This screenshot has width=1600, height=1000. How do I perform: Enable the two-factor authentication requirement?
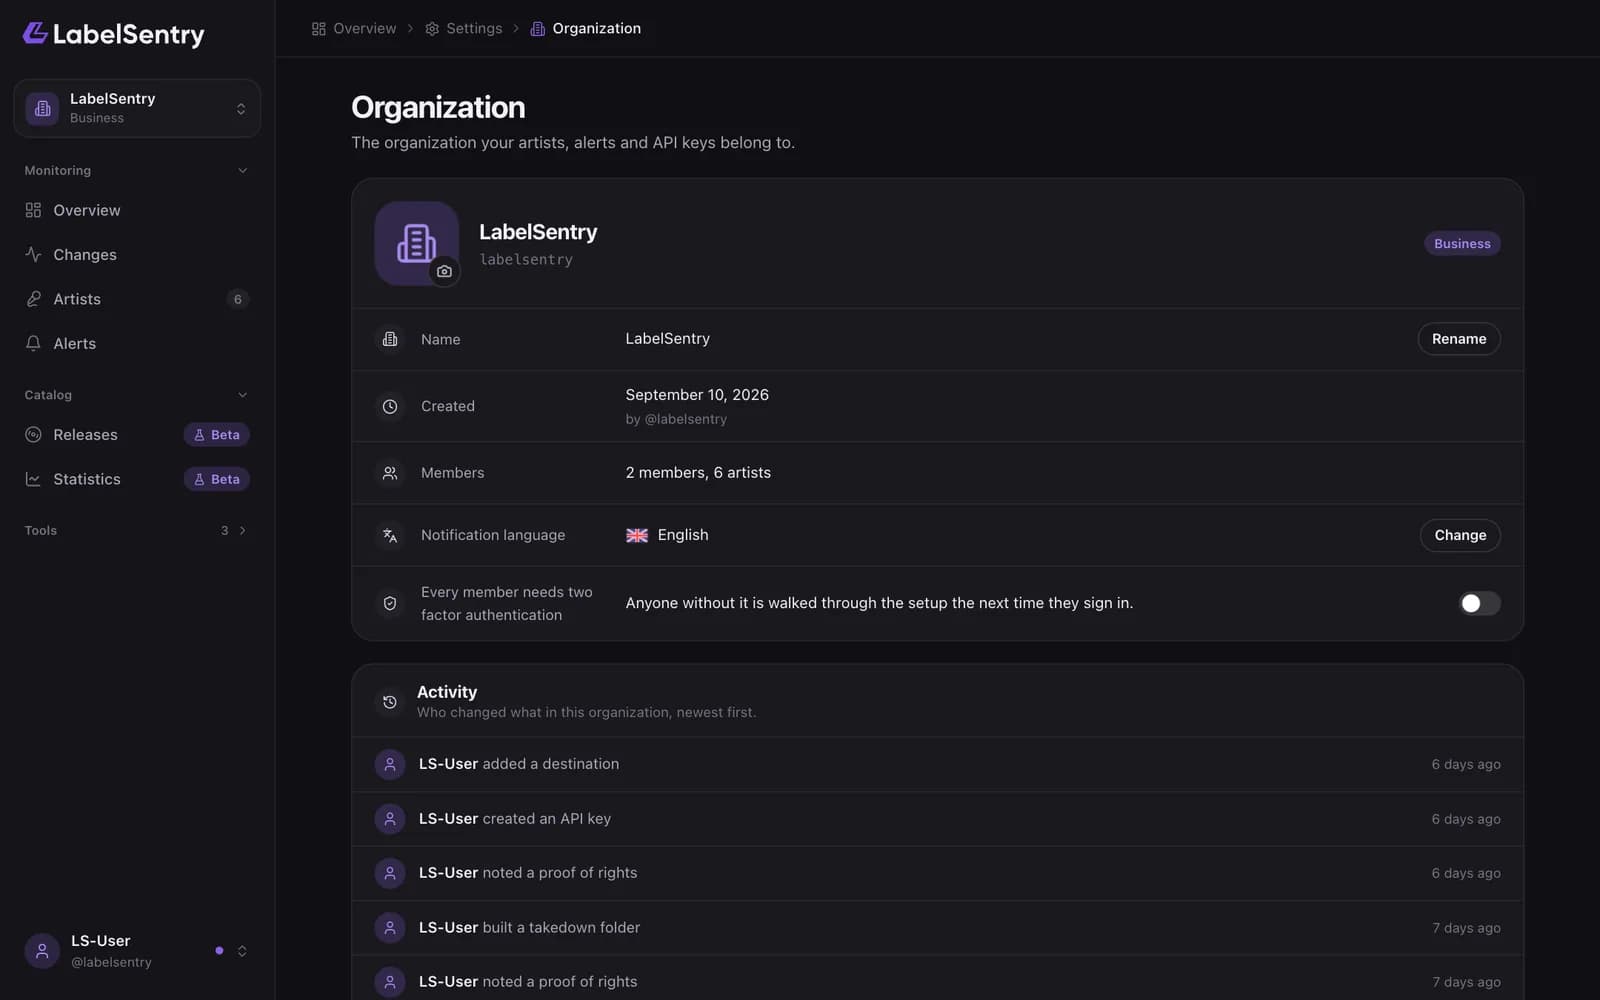[1479, 603]
